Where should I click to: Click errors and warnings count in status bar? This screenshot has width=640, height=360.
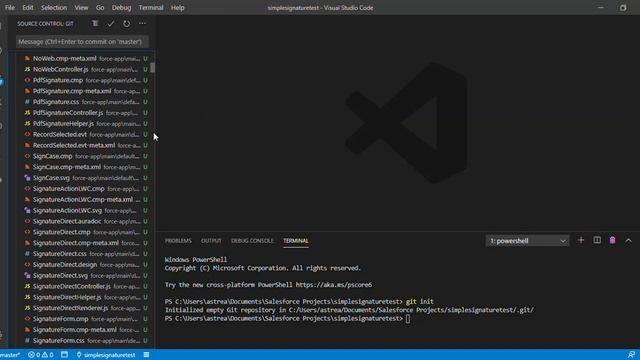[x=41, y=355]
